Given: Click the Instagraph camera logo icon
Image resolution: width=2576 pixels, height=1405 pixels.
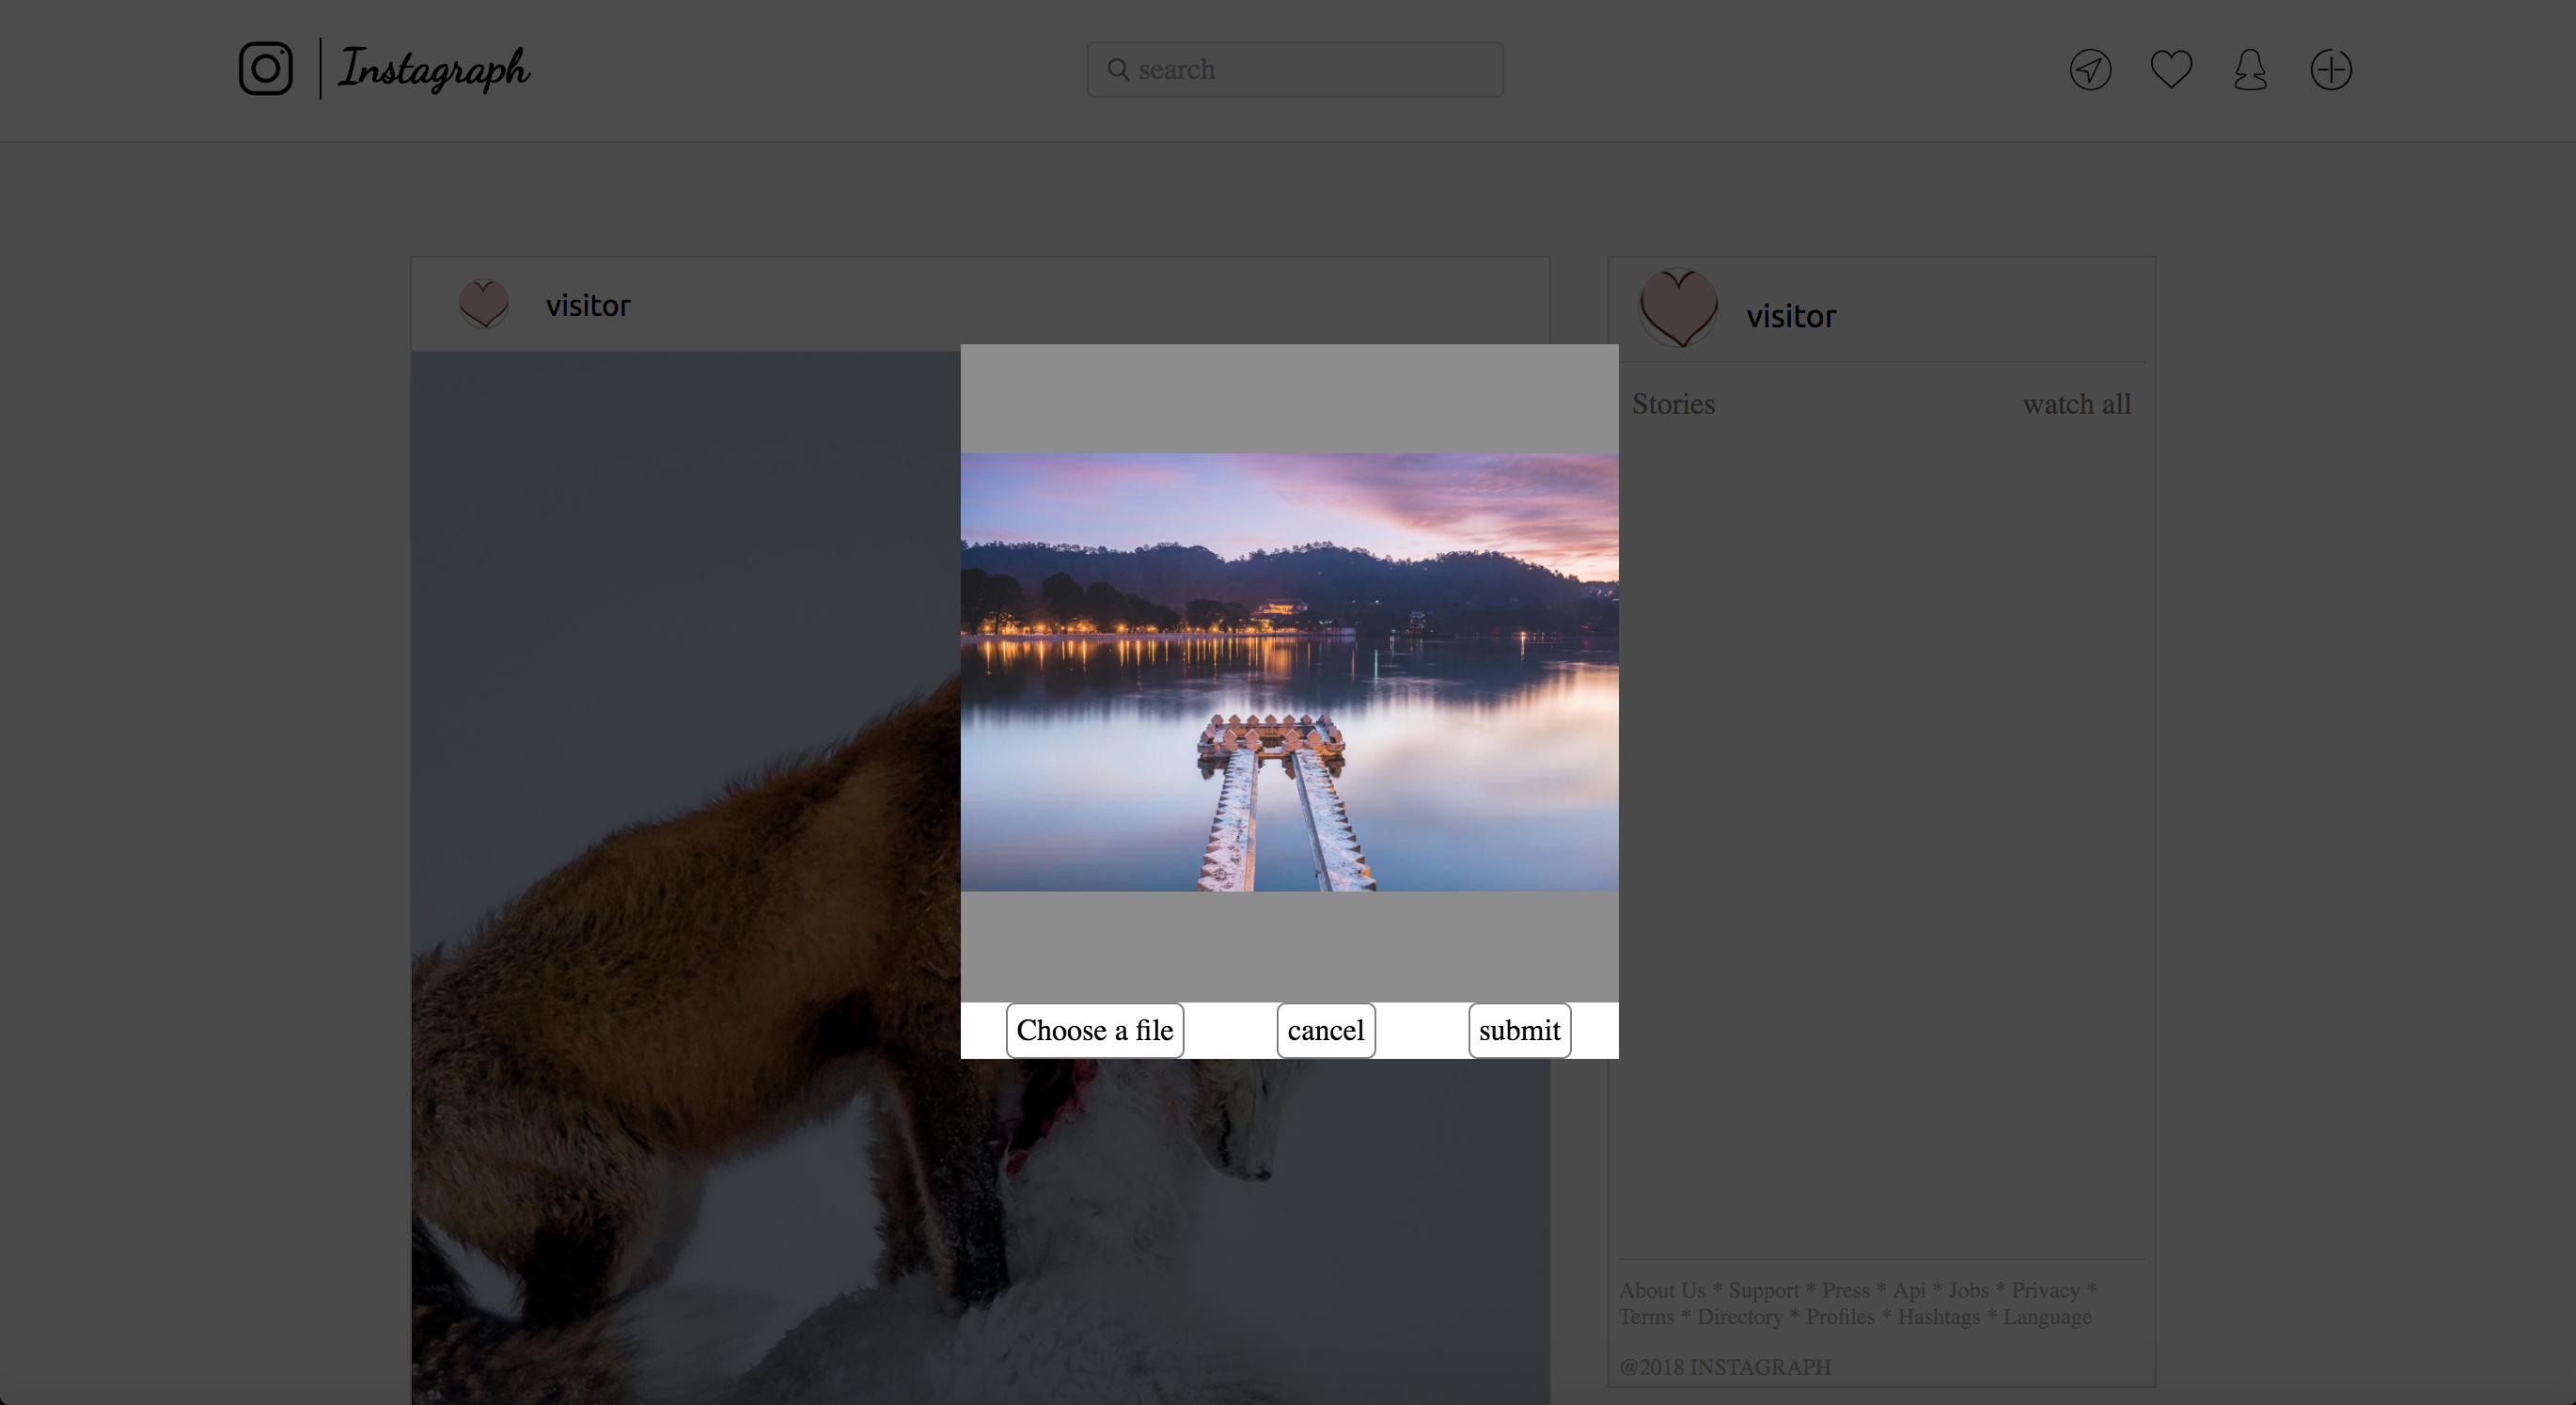Looking at the screenshot, I should [265, 69].
